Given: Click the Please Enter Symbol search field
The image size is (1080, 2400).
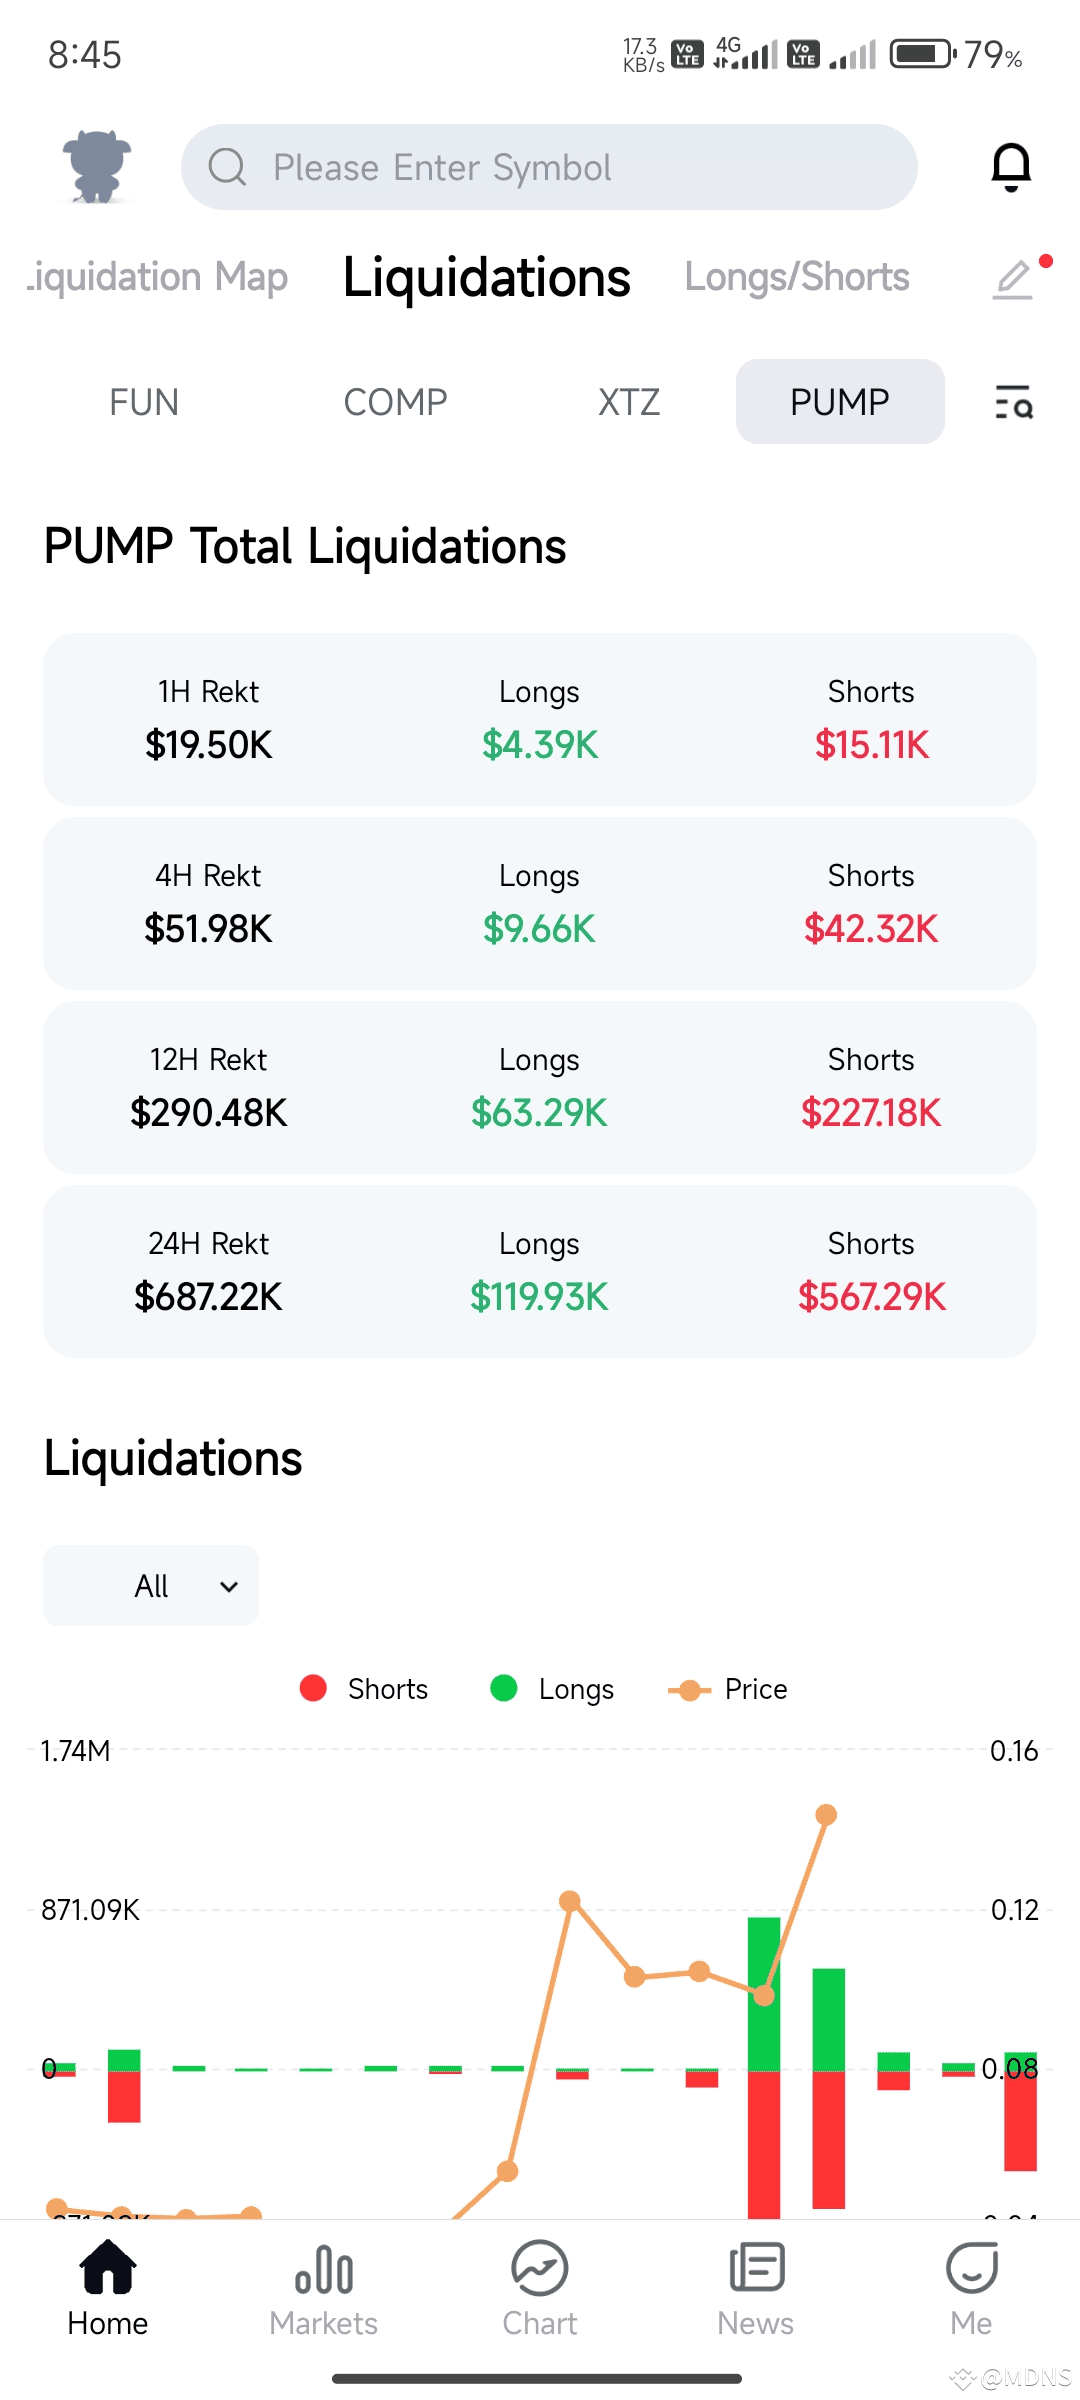Looking at the screenshot, I should click(x=549, y=167).
